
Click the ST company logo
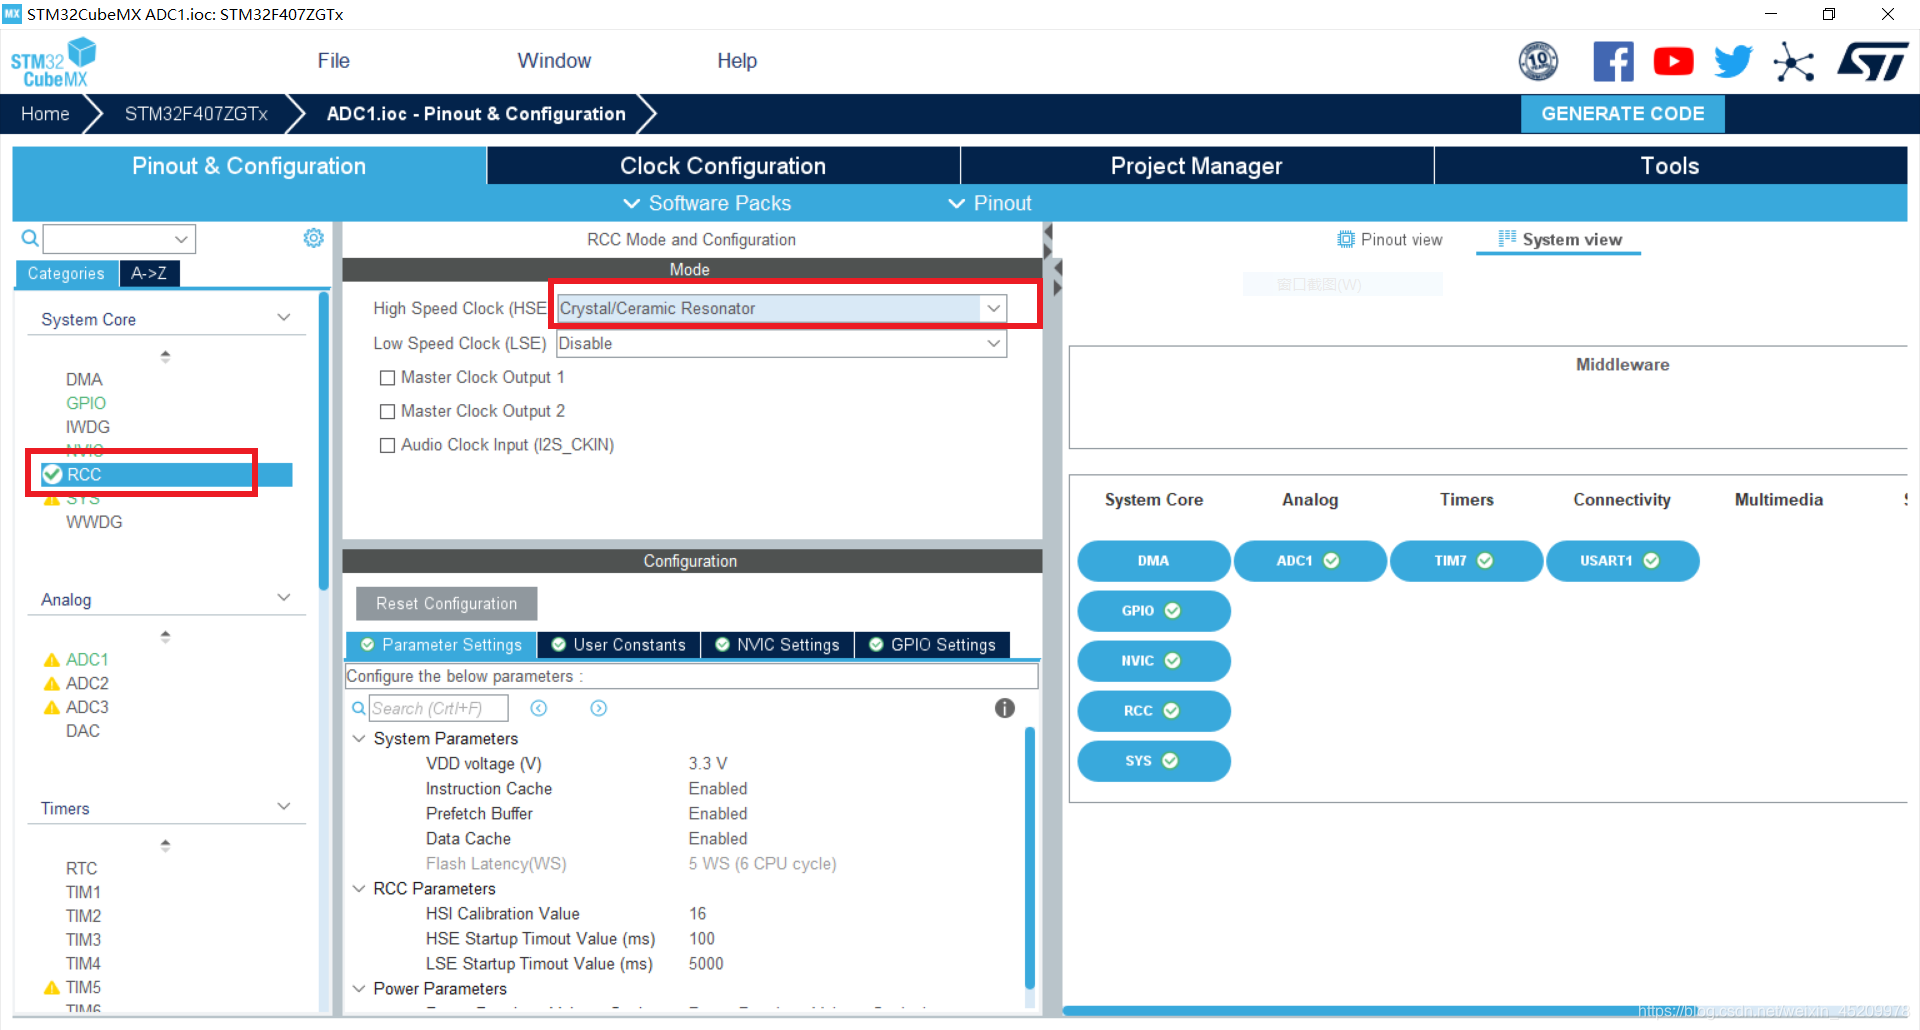(1873, 62)
